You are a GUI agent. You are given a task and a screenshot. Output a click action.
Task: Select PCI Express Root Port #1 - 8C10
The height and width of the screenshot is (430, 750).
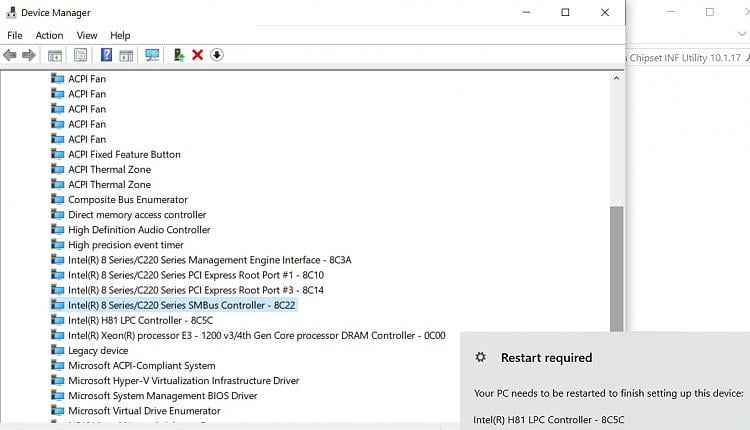coord(196,275)
